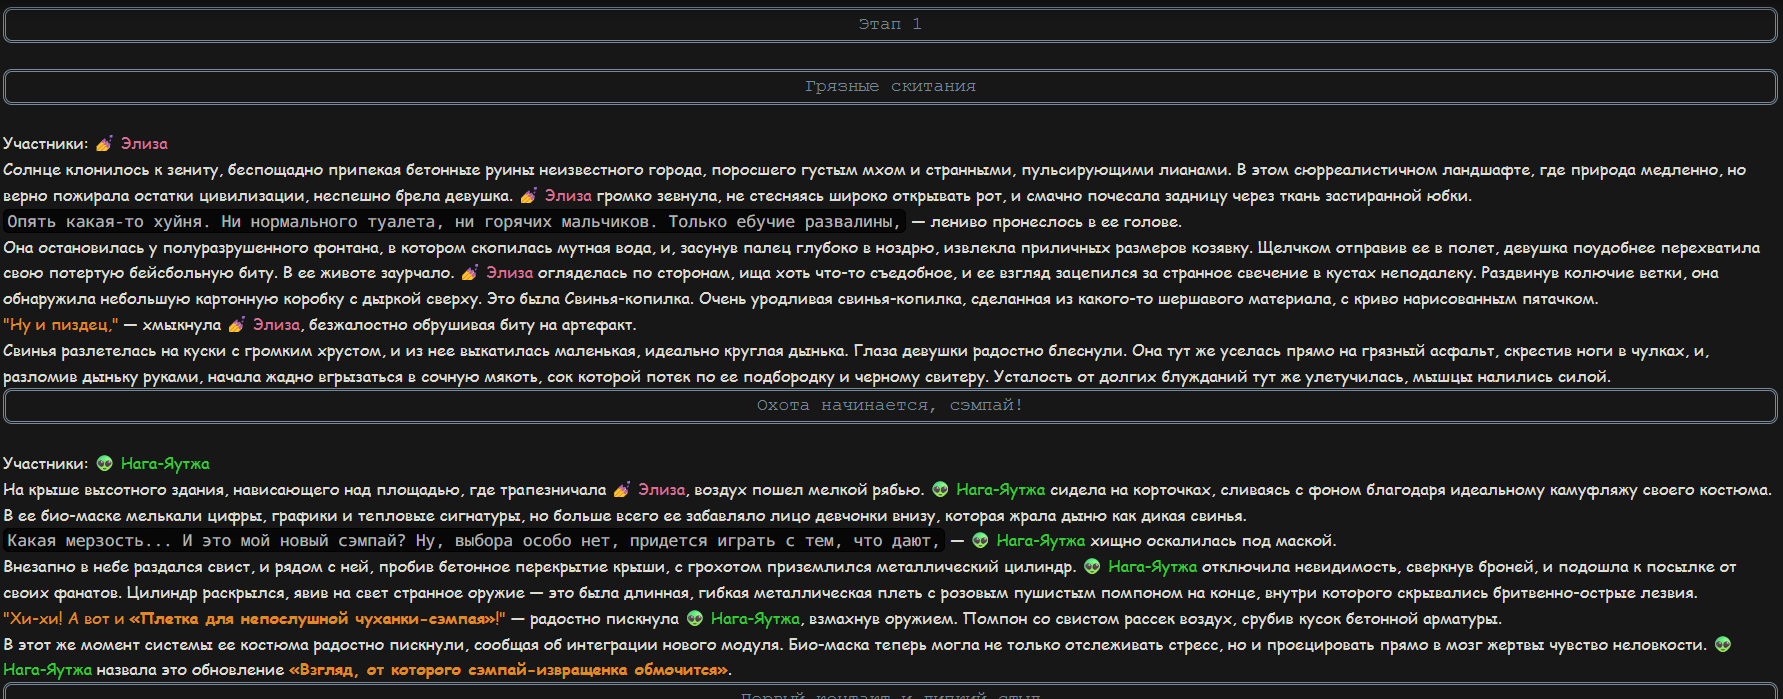Click 'Элиза' before 'безжалостно обрушивая биту'
The height and width of the screenshot is (699, 1783).
(277, 325)
